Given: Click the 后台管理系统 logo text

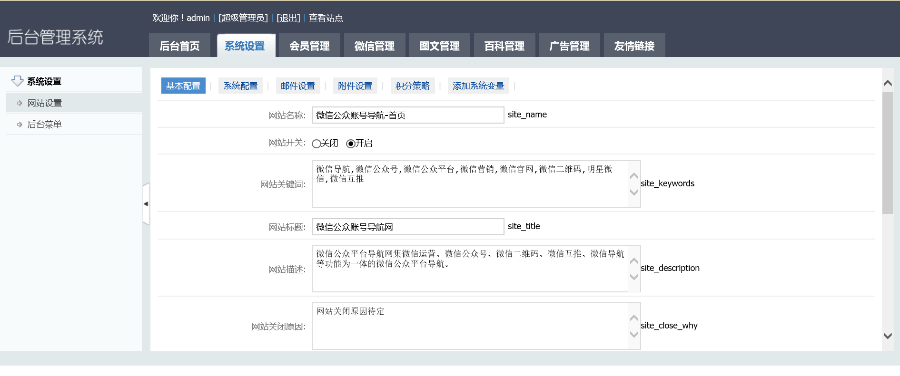Looking at the screenshot, I should 55,37.
